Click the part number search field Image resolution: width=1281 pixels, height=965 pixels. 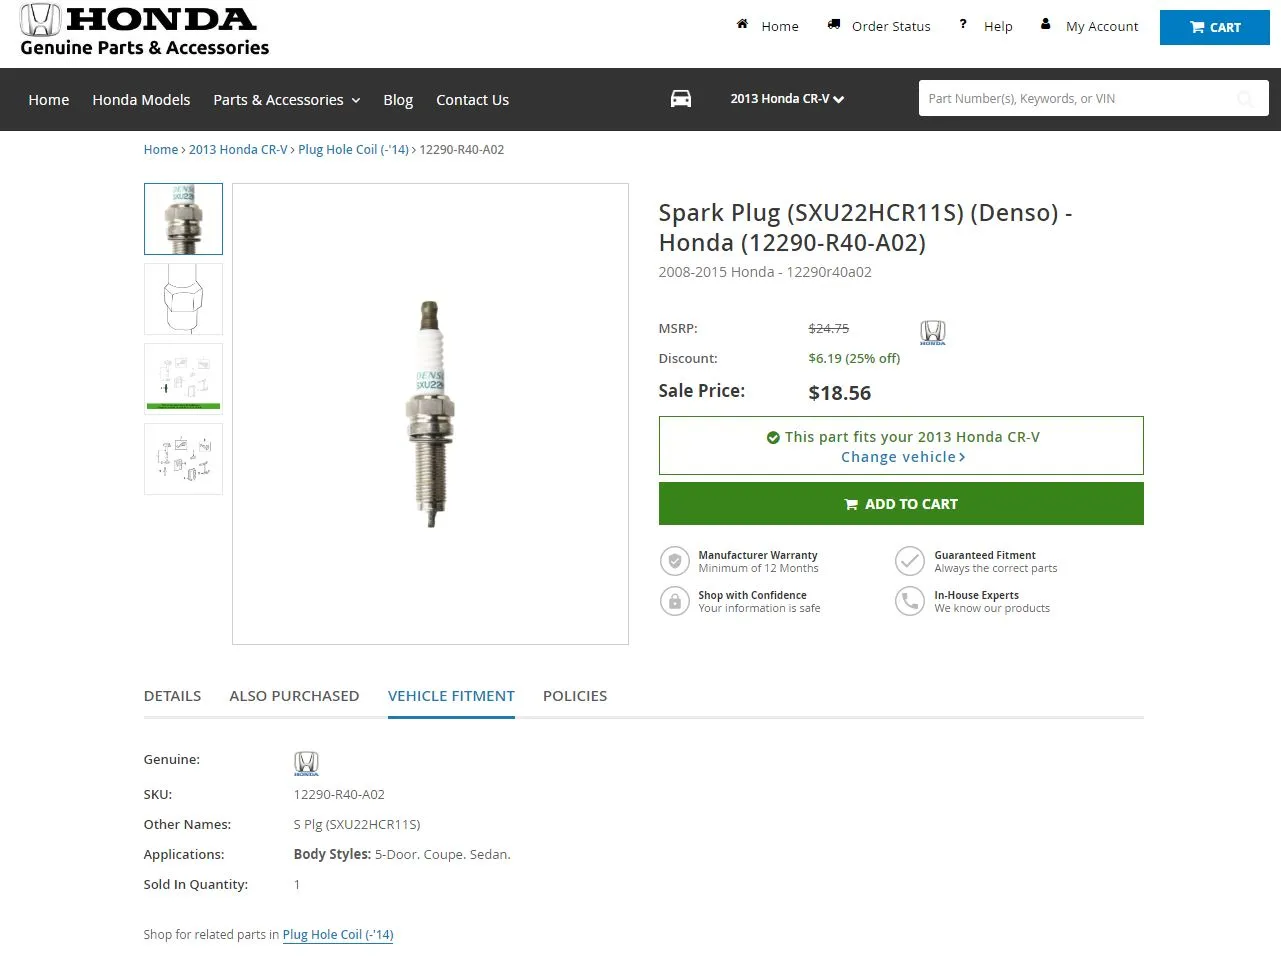click(x=1075, y=98)
